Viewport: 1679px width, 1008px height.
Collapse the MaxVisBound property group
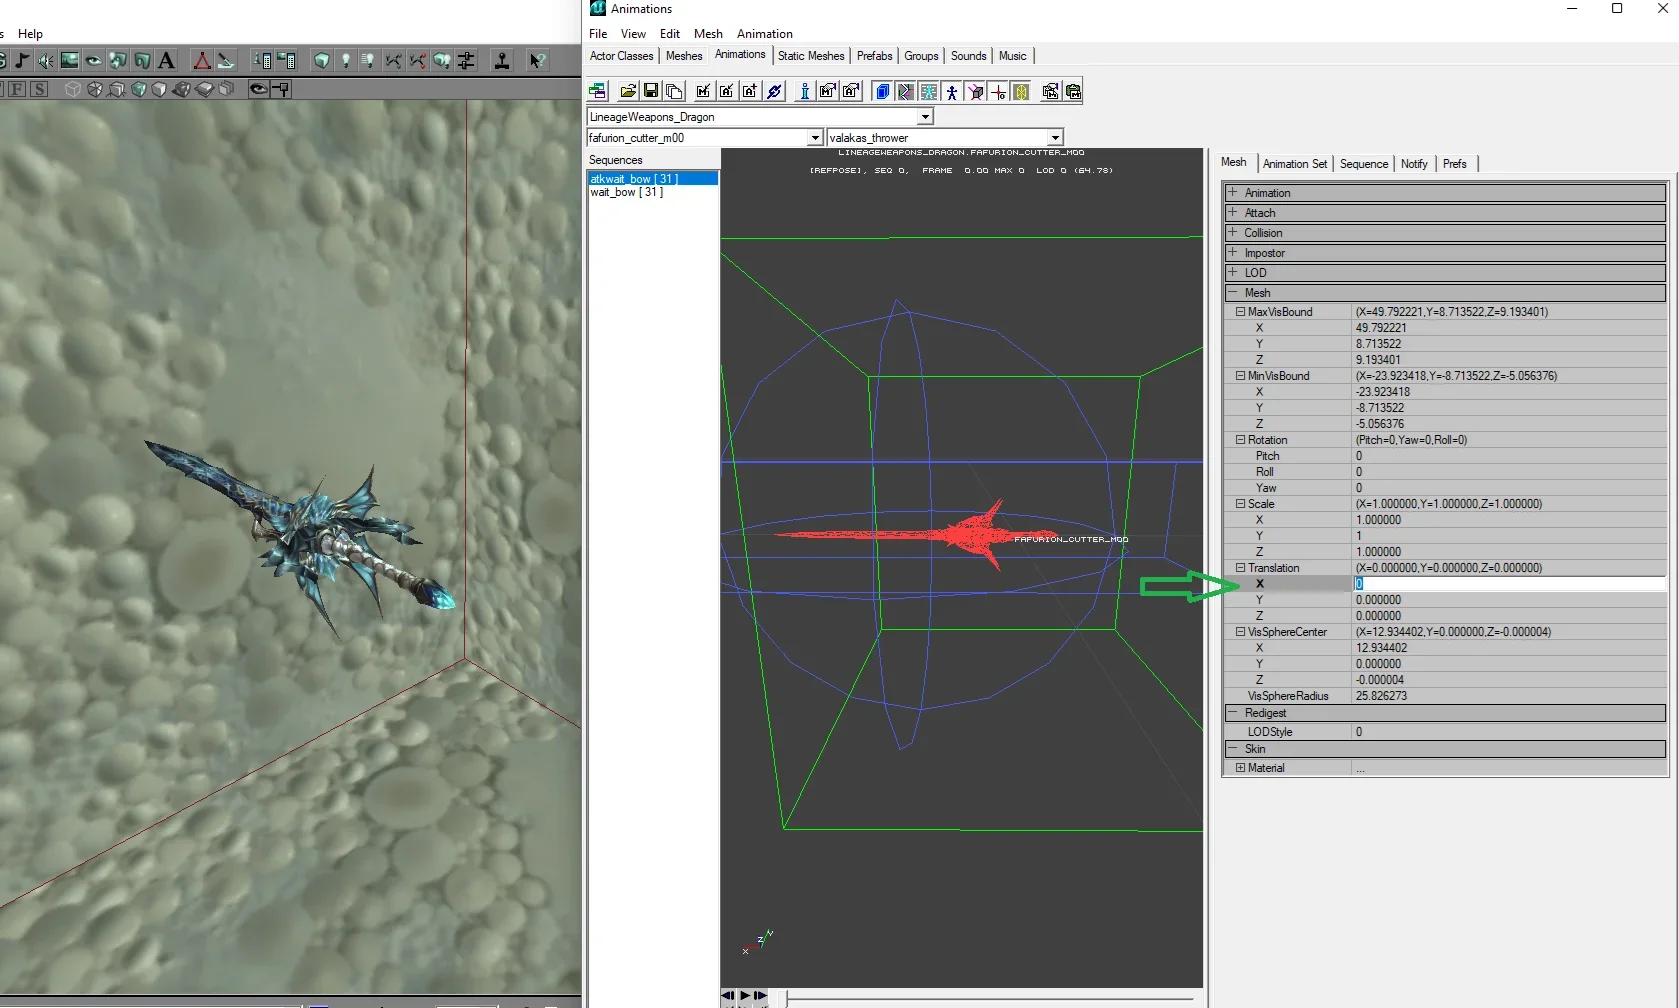tap(1241, 312)
